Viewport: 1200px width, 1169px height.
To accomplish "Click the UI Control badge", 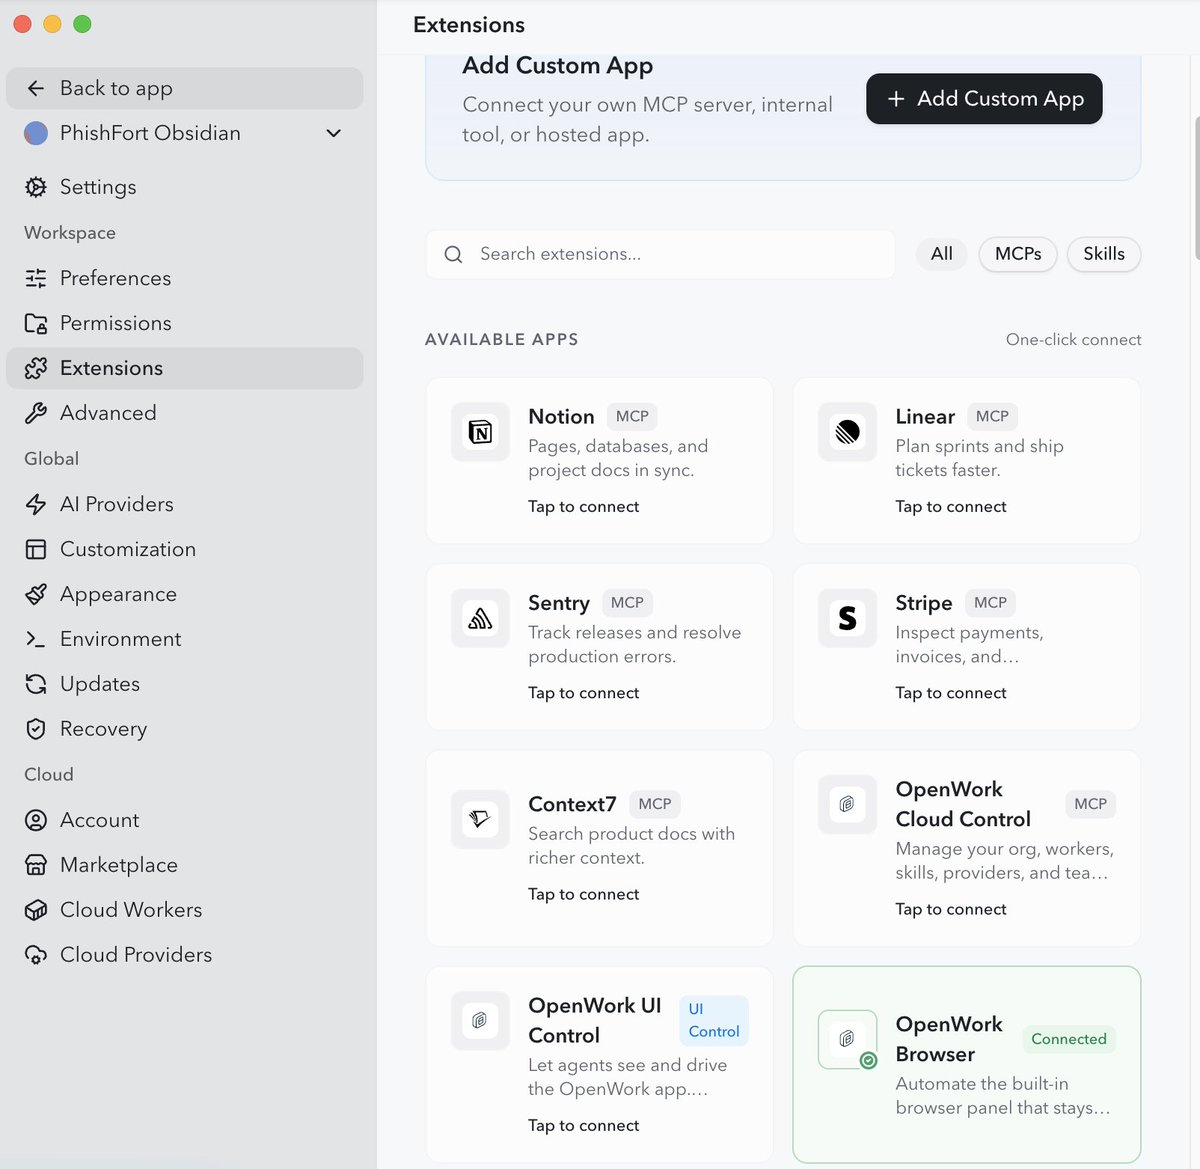I will click(714, 1020).
